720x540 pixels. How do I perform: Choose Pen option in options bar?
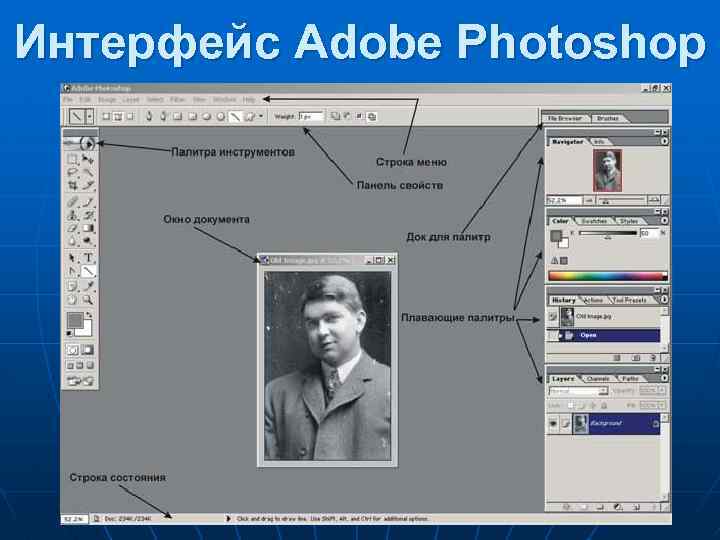(x=149, y=117)
